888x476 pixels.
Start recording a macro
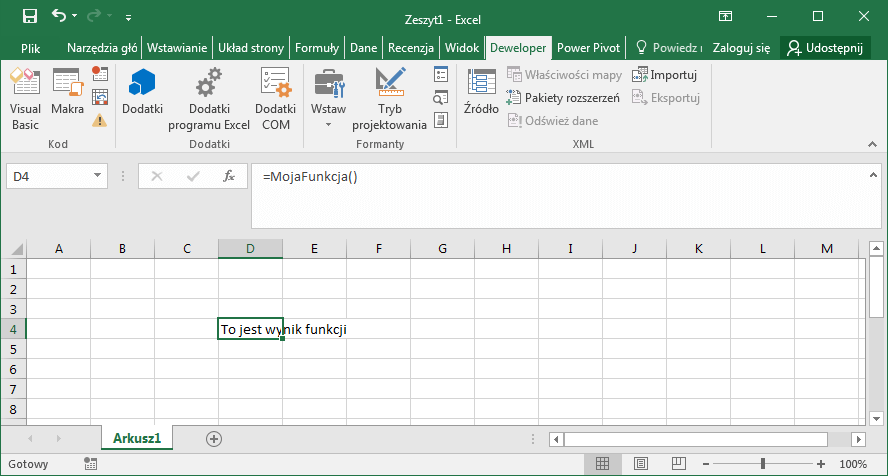click(100, 74)
